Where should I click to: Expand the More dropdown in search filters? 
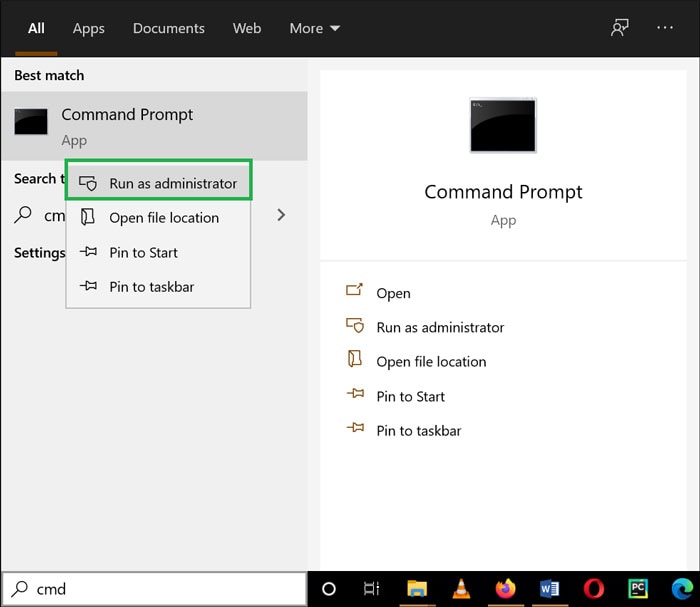click(314, 28)
